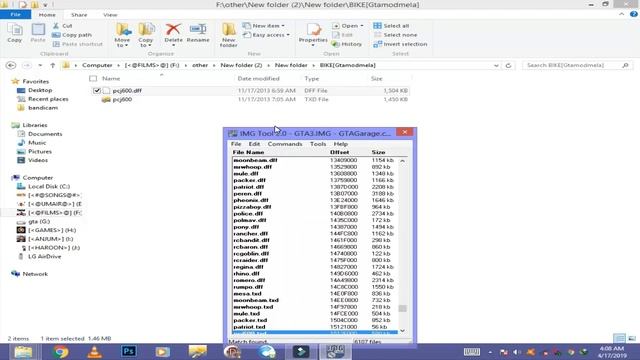Open recent locations dropdown arrow
Screen dimensions: 640x360
point(40,65)
